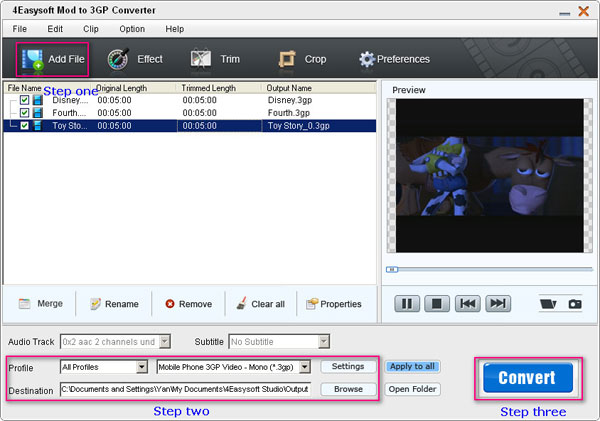Image resolution: width=600 pixels, height=421 pixels.
Task: Uncheck the Fourth file checkbox
Action: point(24,113)
